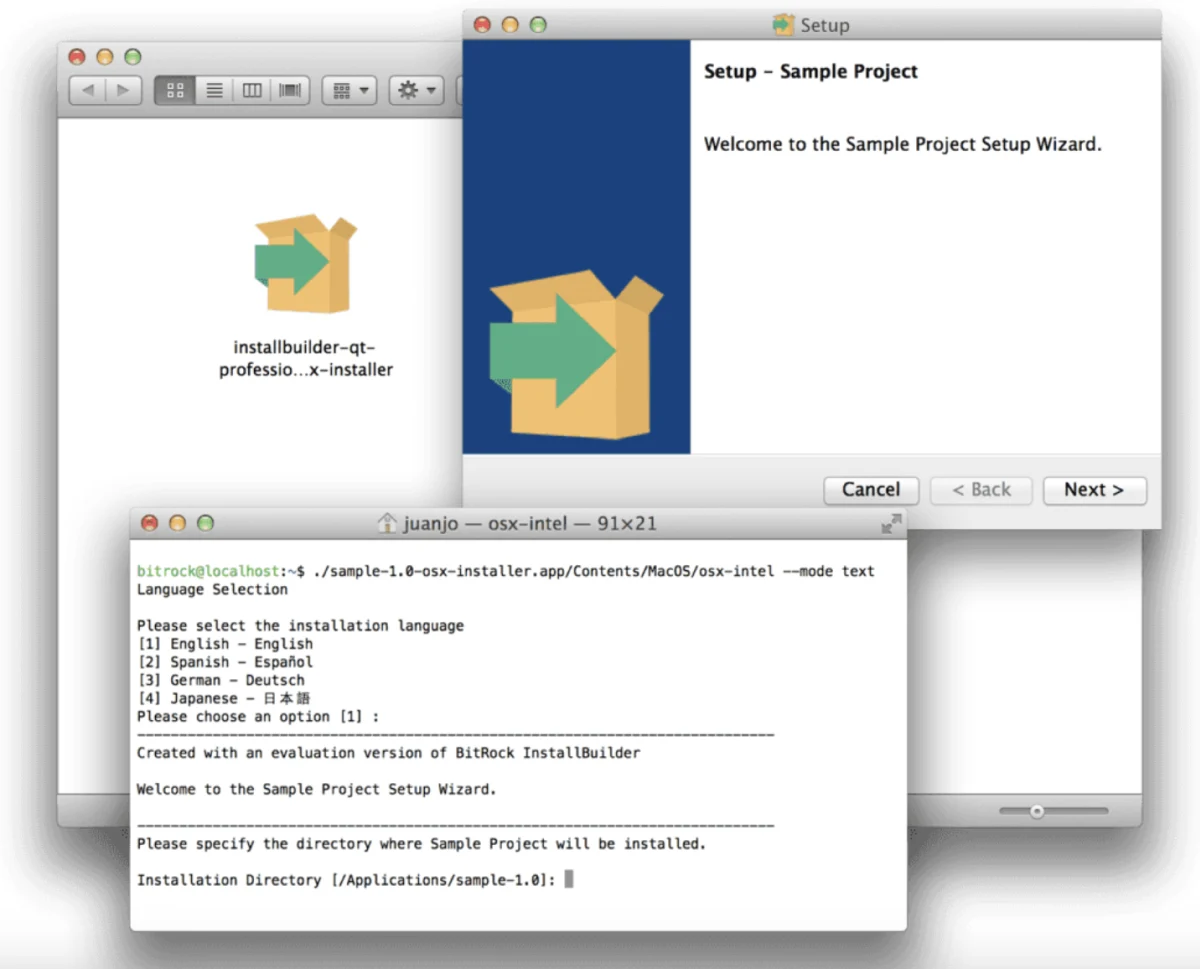Go back in Finder window
This screenshot has width=1200, height=969.
88,90
